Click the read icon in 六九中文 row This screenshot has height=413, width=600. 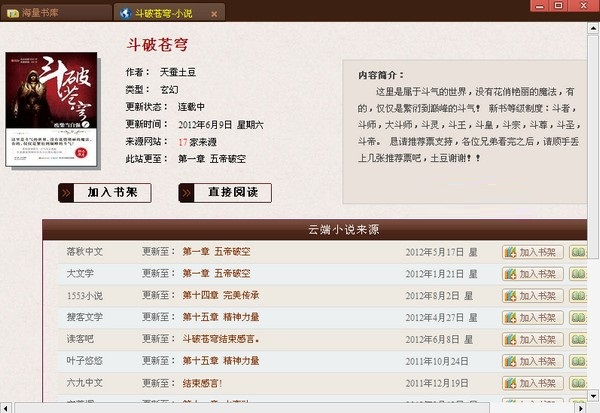[x=578, y=383]
